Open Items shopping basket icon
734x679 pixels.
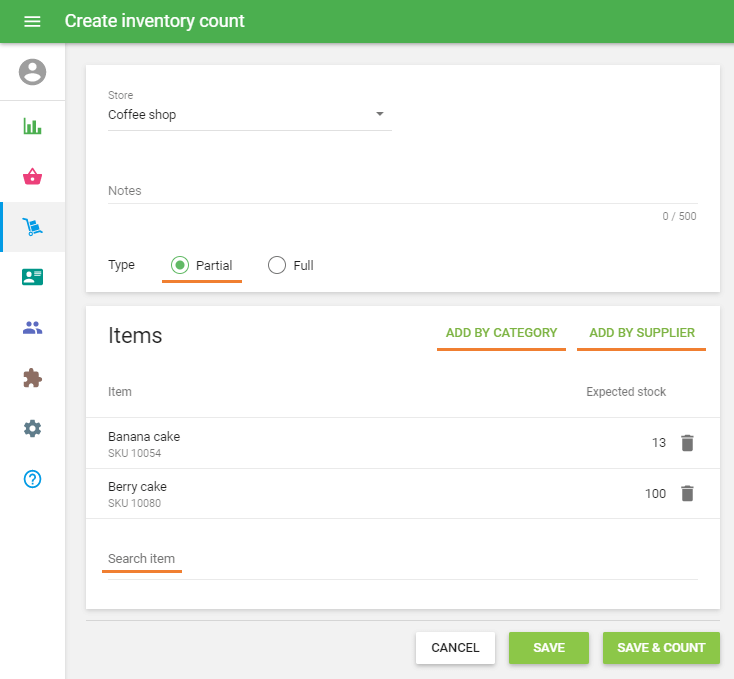33,177
